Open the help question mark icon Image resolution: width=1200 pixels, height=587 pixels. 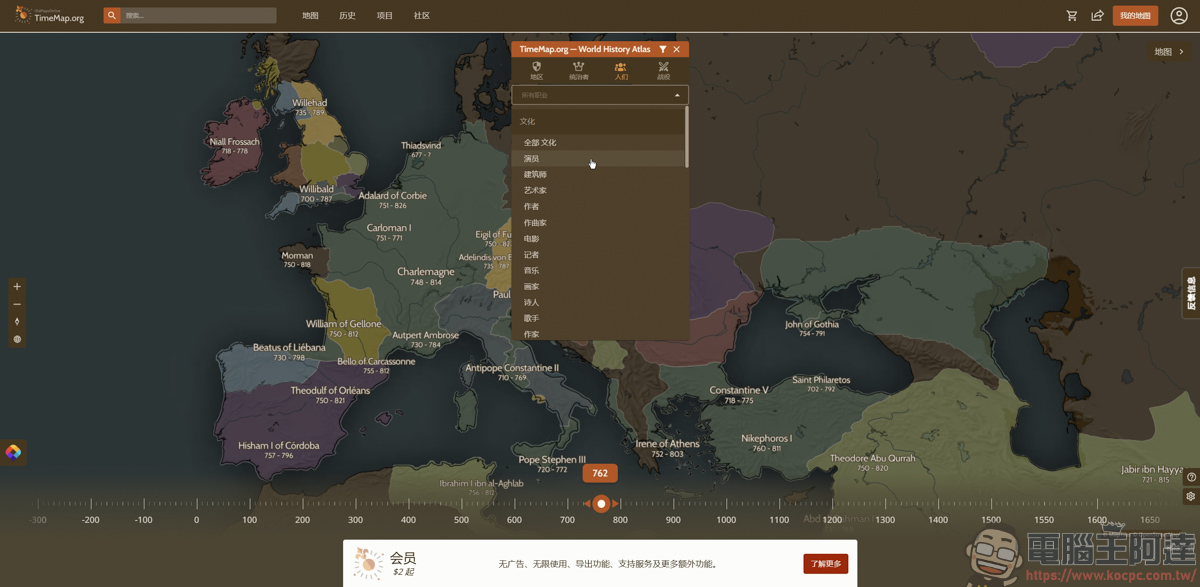(x=1191, y=478)
